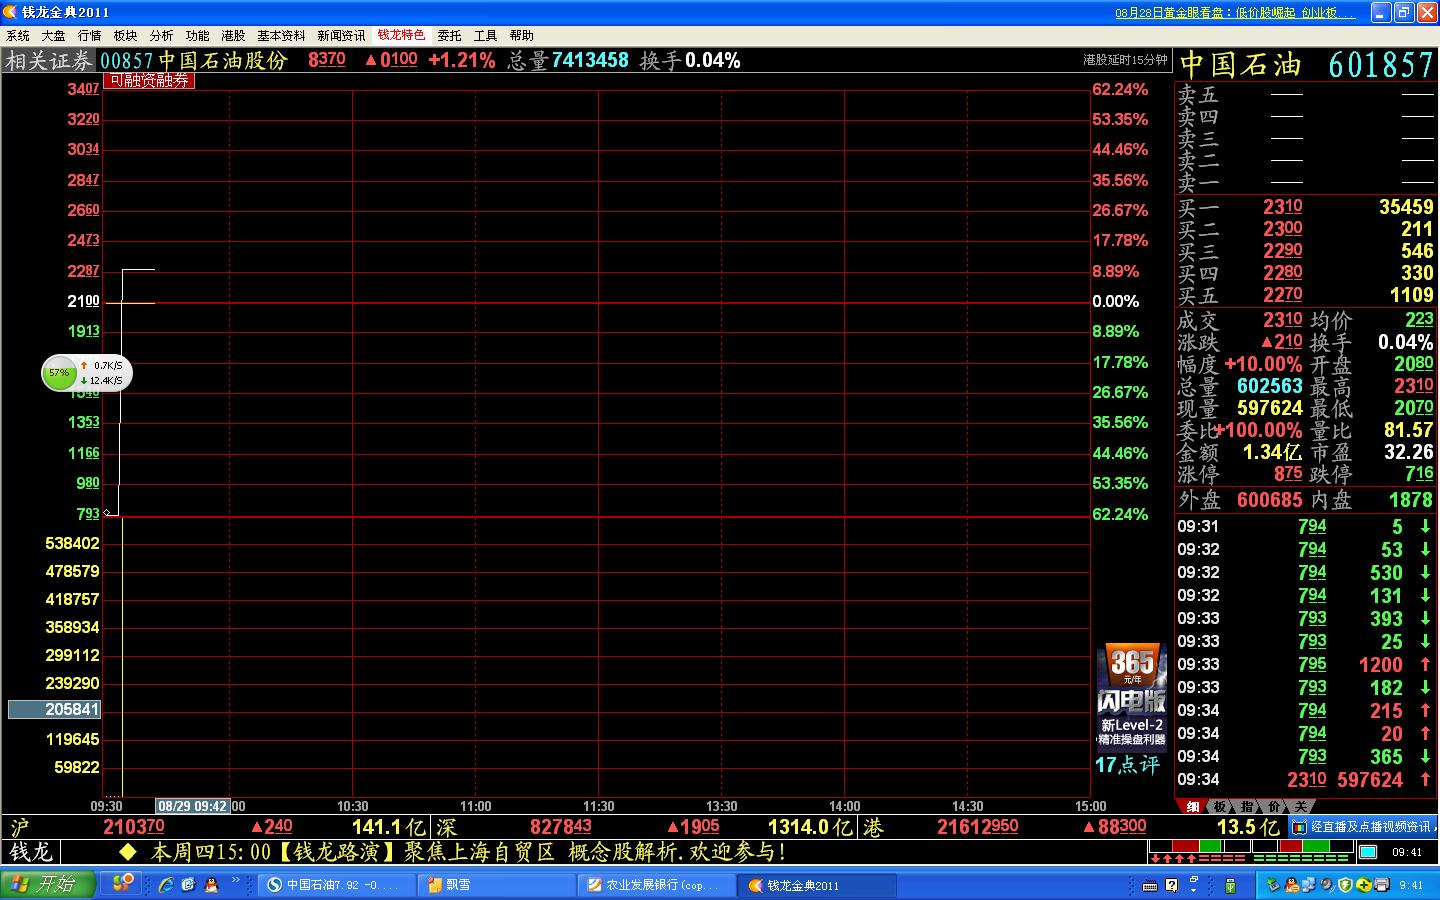The width and height of the screenshot is (1440, 900).
Task: Click the 08/29 09:42 time cursor label
Action: coord(193,806)
